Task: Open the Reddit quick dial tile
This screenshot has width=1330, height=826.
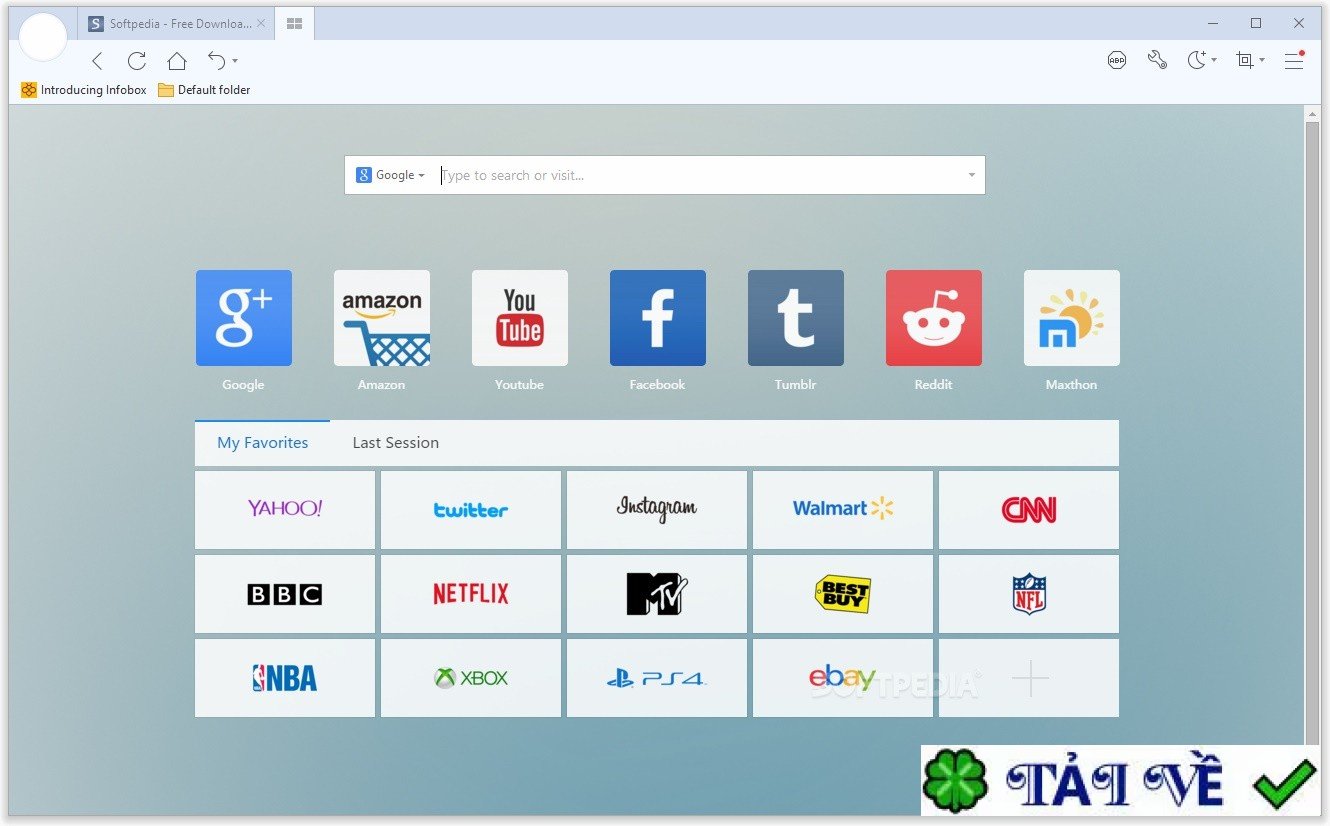Action: 934,318
